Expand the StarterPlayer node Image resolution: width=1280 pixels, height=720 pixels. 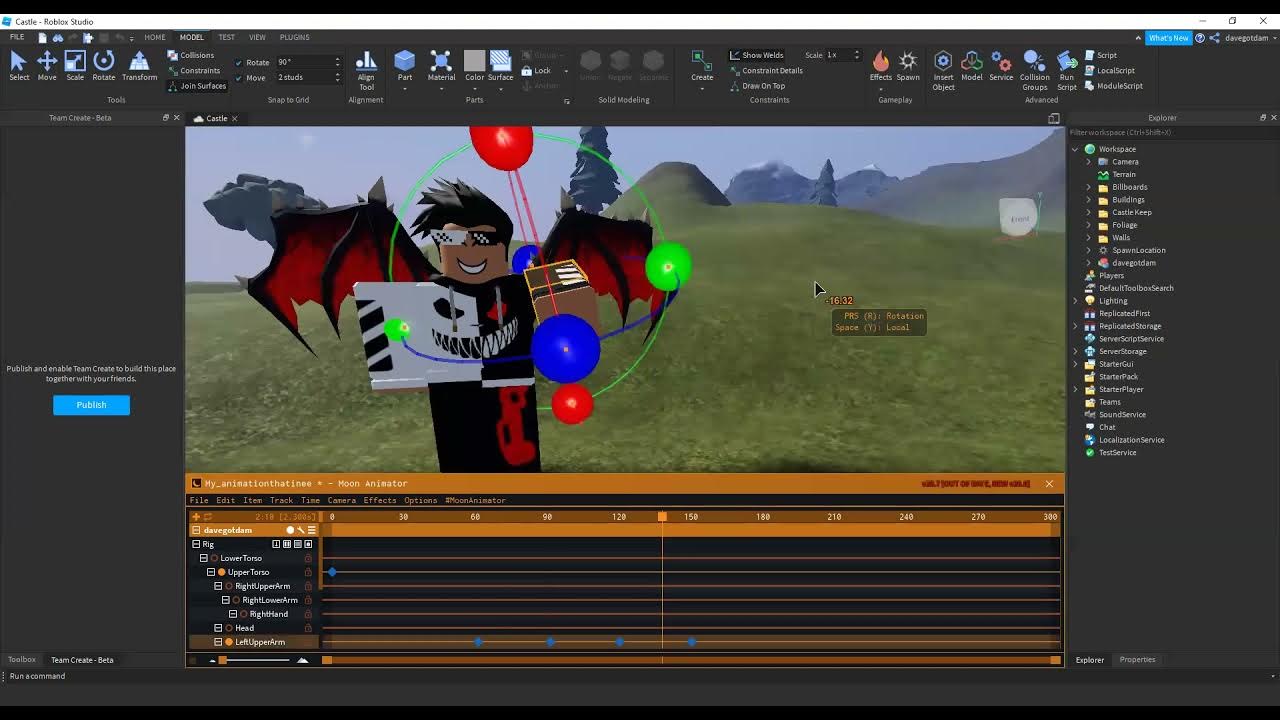1076,389
